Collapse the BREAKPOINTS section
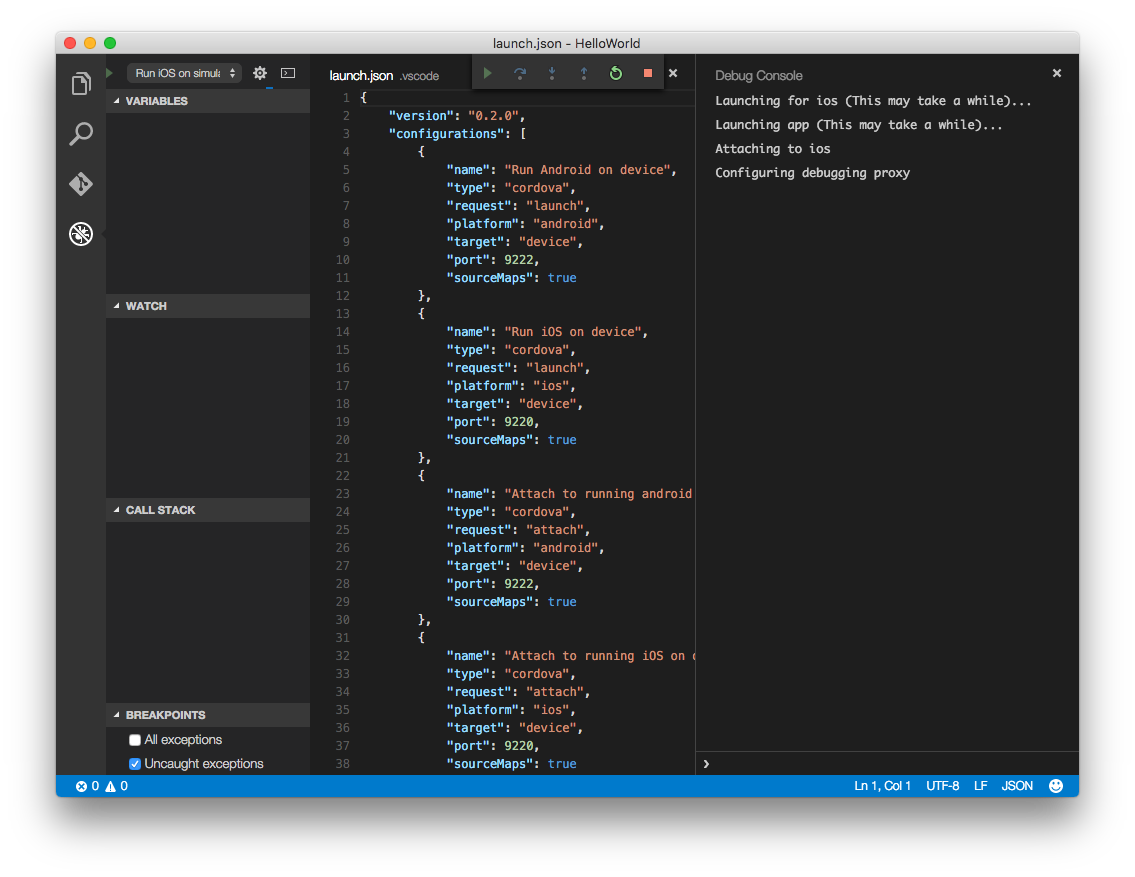1135x877 pixels. pyautogui.click(x=208, y=715)
